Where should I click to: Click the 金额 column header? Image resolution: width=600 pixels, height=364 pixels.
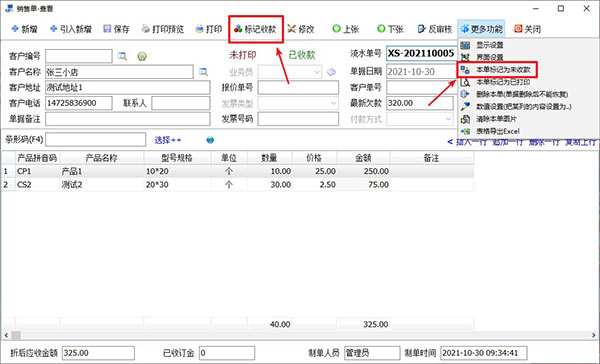[x=364, y=158]
